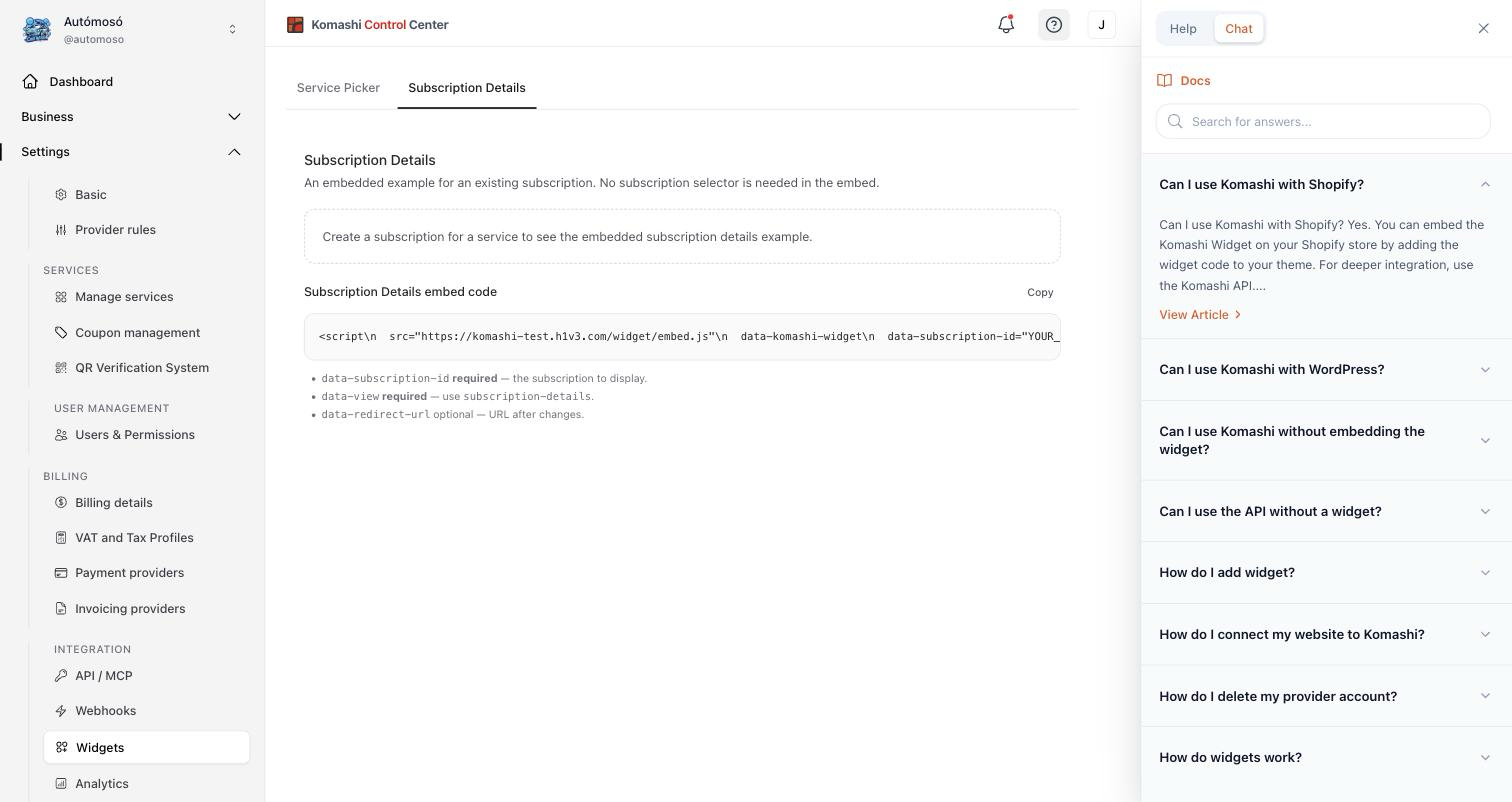This screenshot has width=1512, height=802.
Task: Switch to the Service Picker tab
Action: coord(338,88)
